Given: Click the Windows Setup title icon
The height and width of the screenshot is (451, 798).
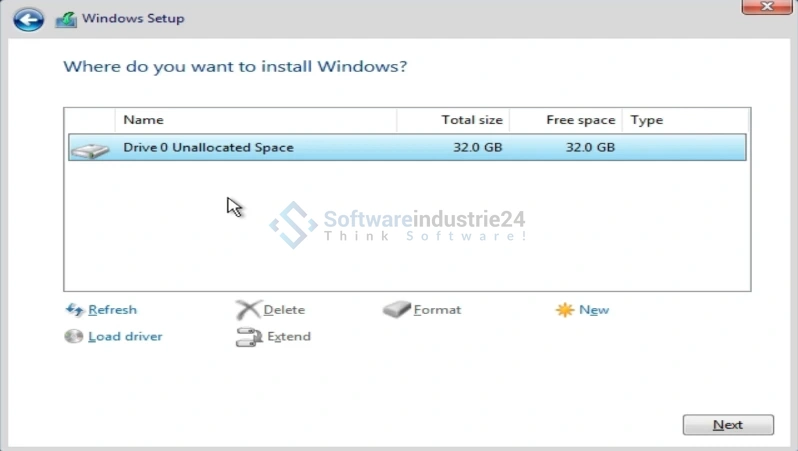Looking at the screenshot, I should click(66, 19).
